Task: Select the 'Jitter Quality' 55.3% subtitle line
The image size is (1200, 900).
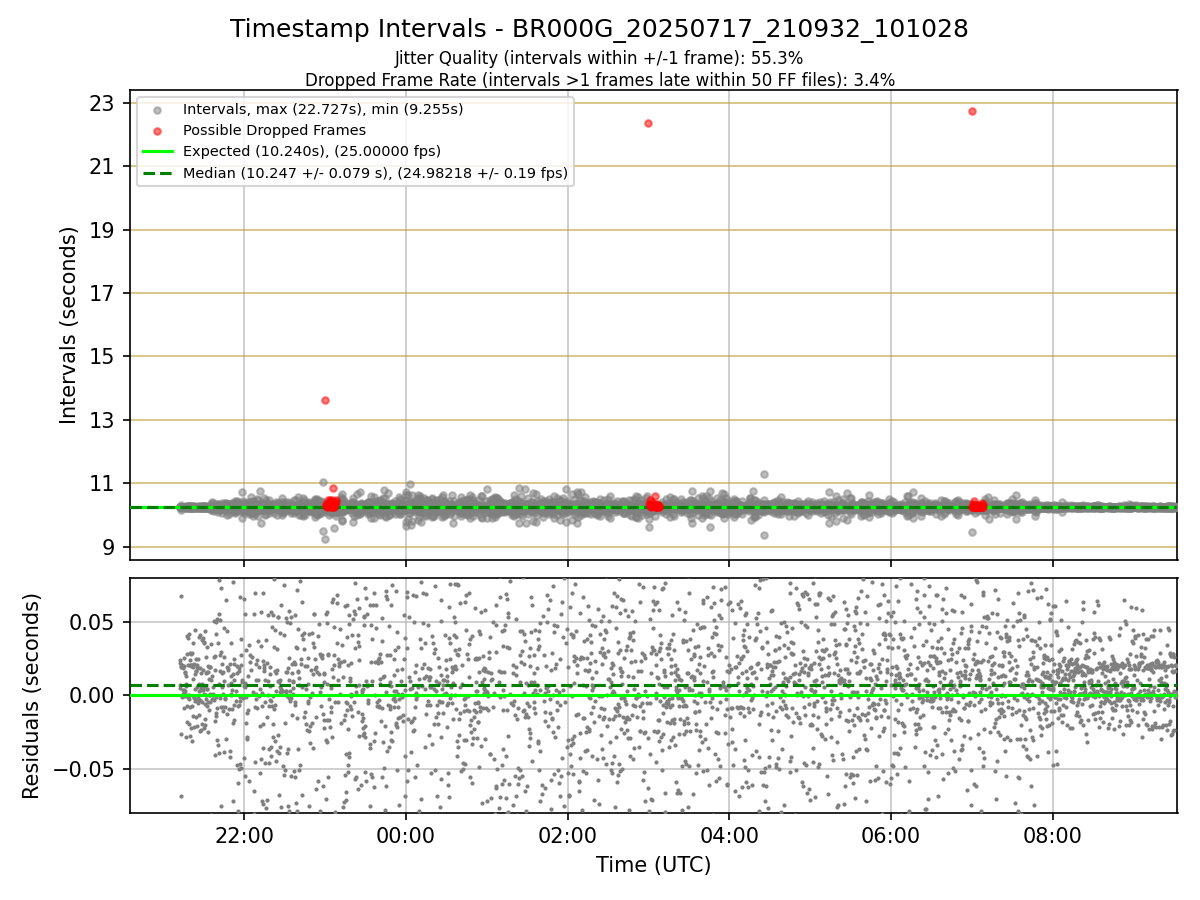Action: tap(599, 58)
